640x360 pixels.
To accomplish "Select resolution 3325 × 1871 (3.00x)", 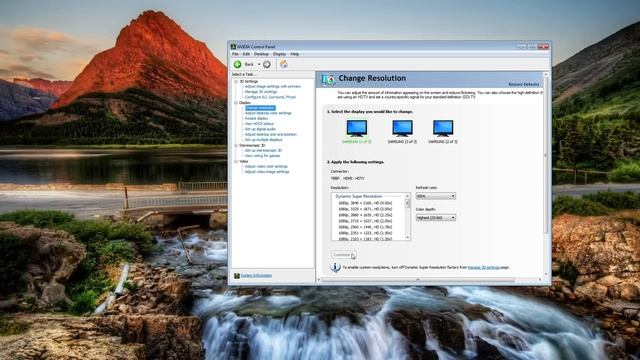I will (365, 209).
